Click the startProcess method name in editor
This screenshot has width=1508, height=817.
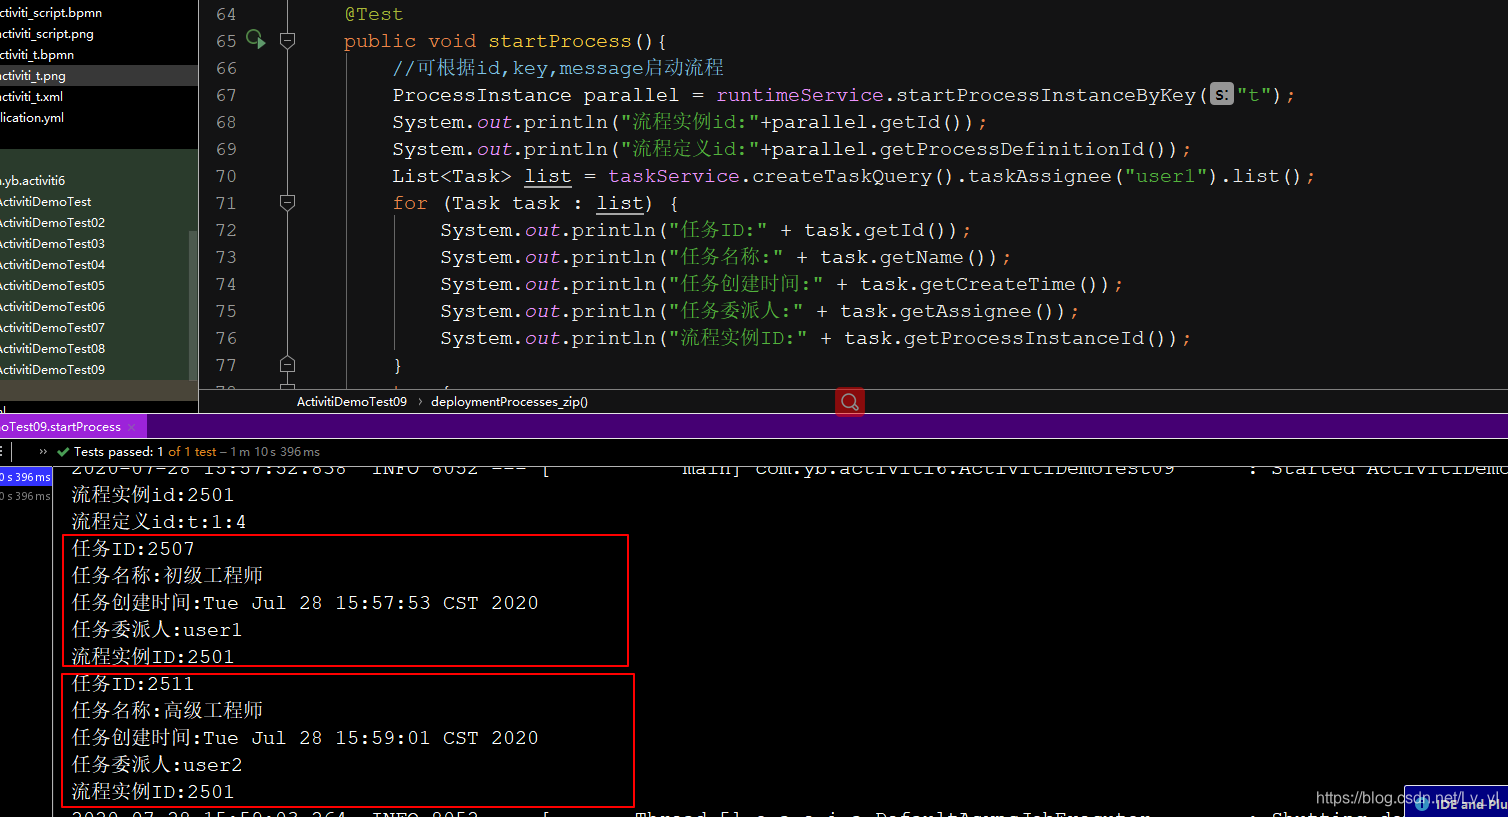pyautogui.click(x=560, y=41)
